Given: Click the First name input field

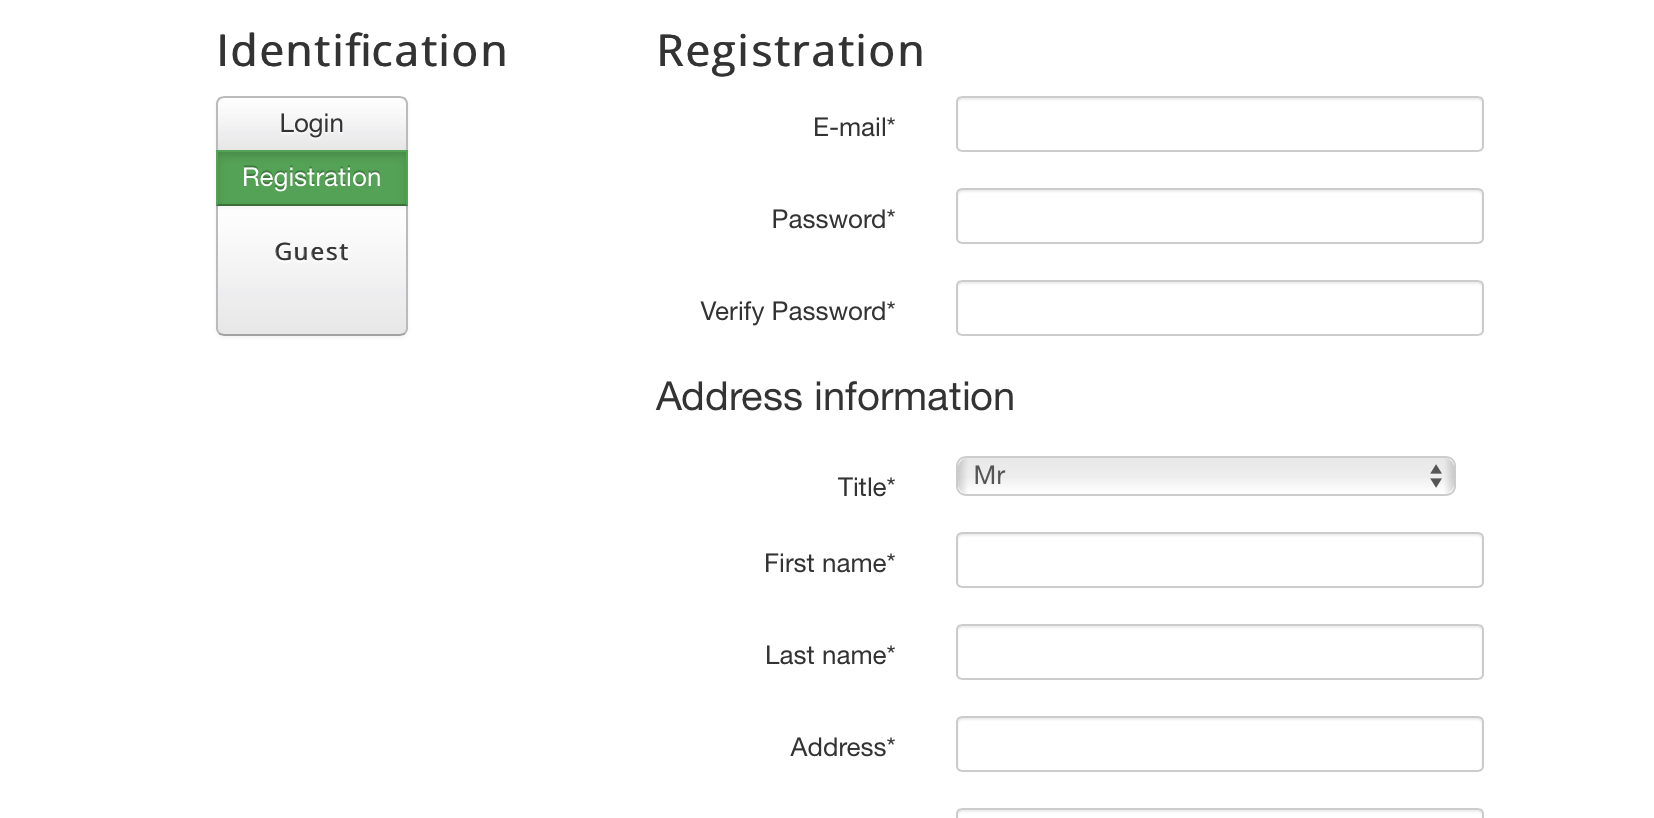Looking at the screenshot, I should [x=1219, y=560].
